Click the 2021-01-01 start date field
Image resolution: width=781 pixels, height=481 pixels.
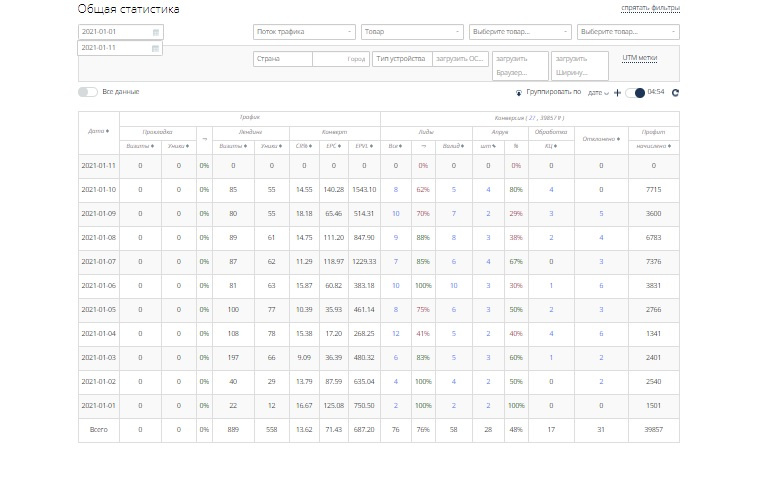pos(121,32)
